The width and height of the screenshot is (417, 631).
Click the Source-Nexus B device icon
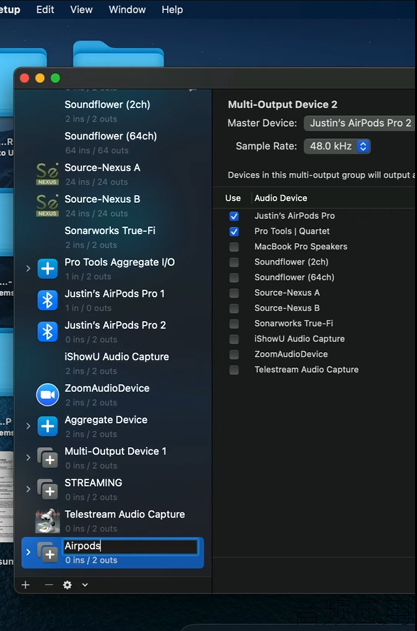(47, 205)
